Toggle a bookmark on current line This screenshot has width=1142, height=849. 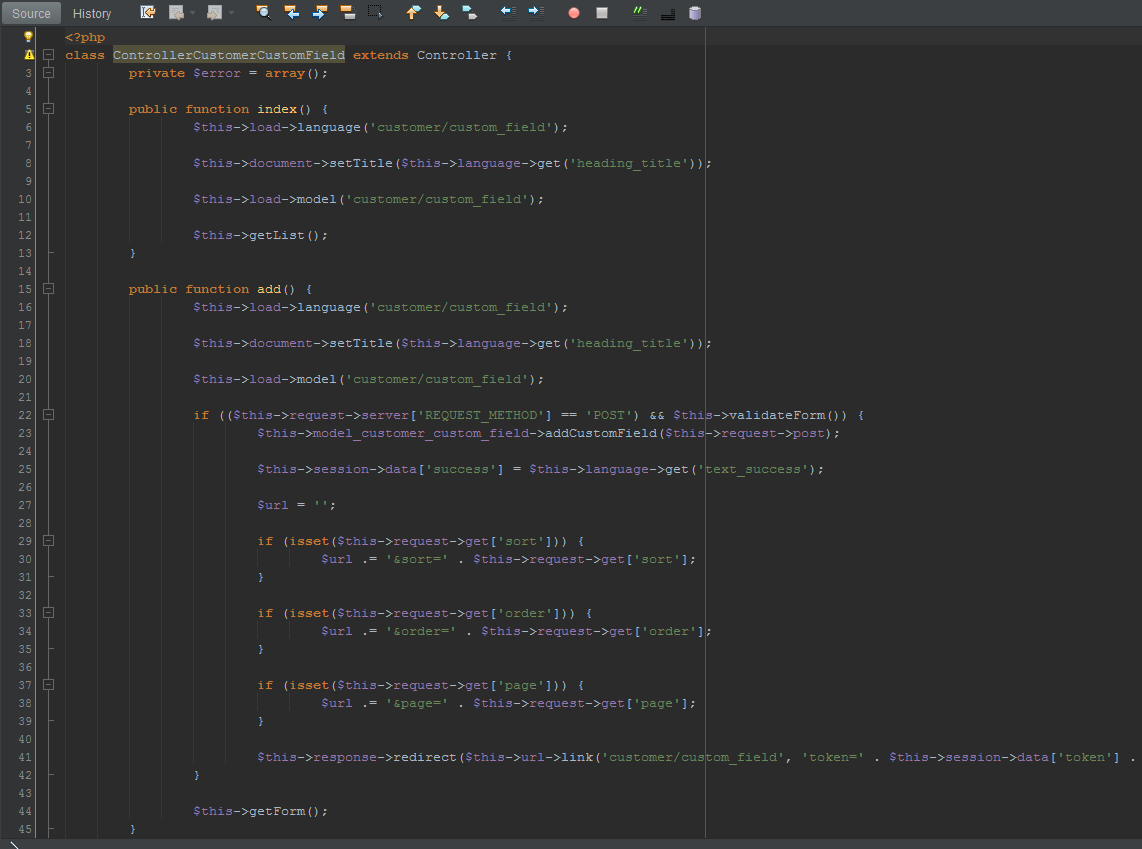pos(470,12)
